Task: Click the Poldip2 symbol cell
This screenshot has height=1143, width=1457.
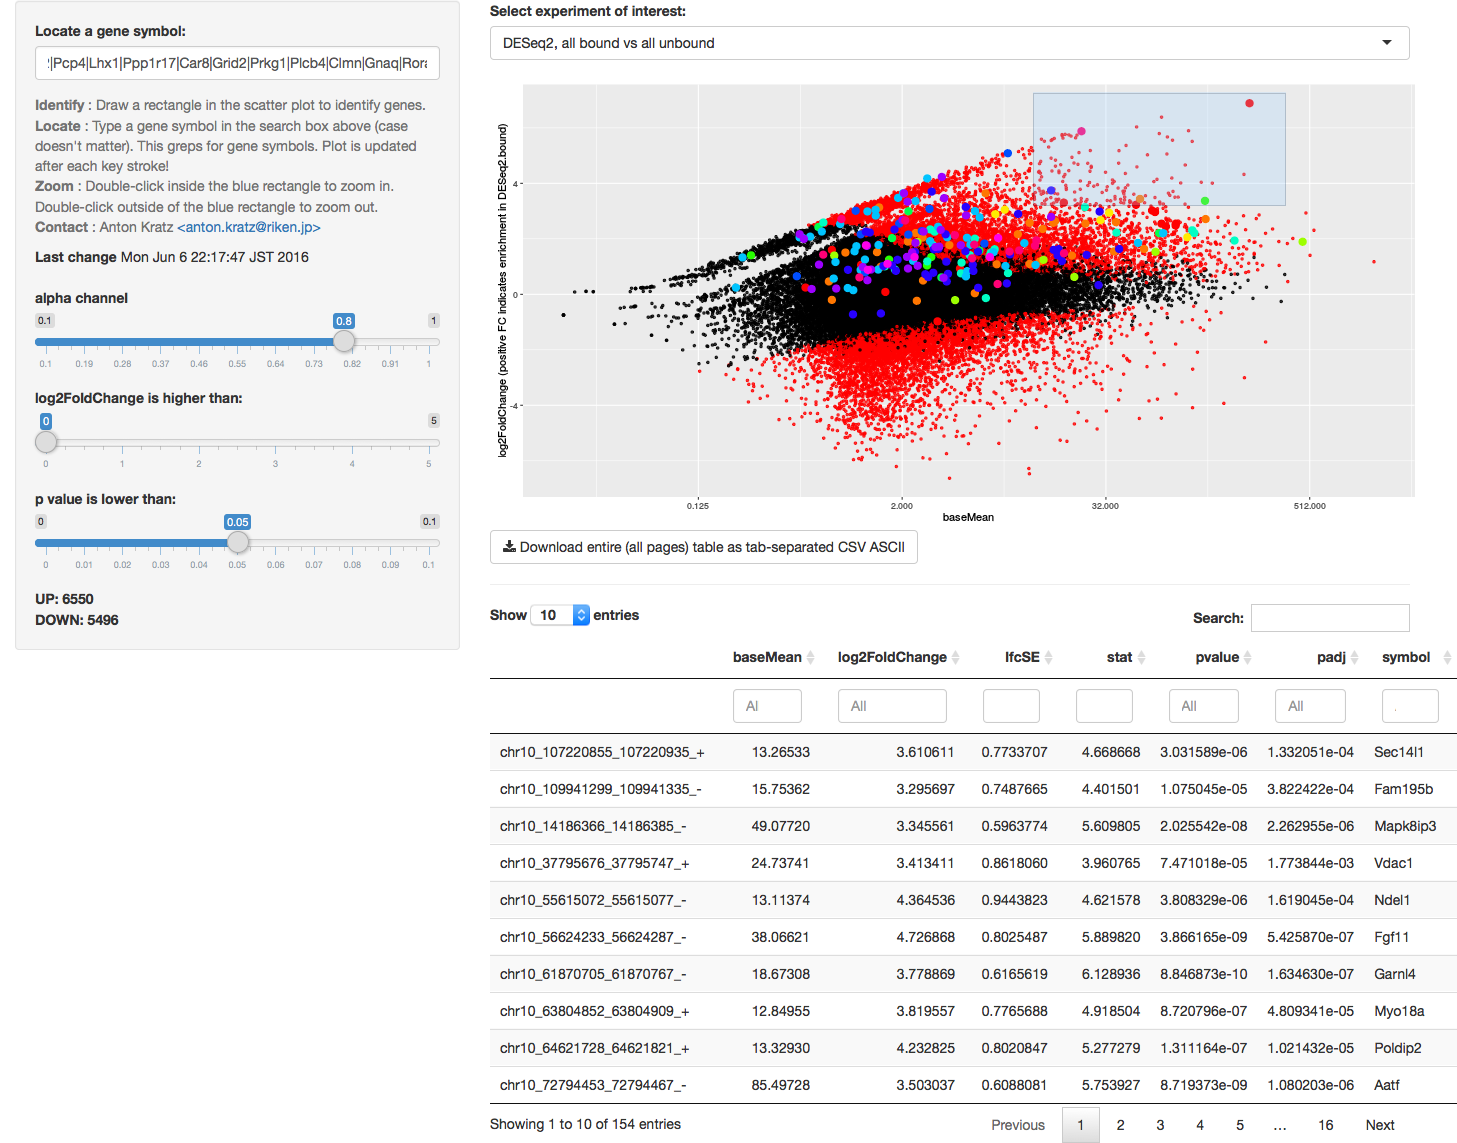Action: coord(1398,1048)
